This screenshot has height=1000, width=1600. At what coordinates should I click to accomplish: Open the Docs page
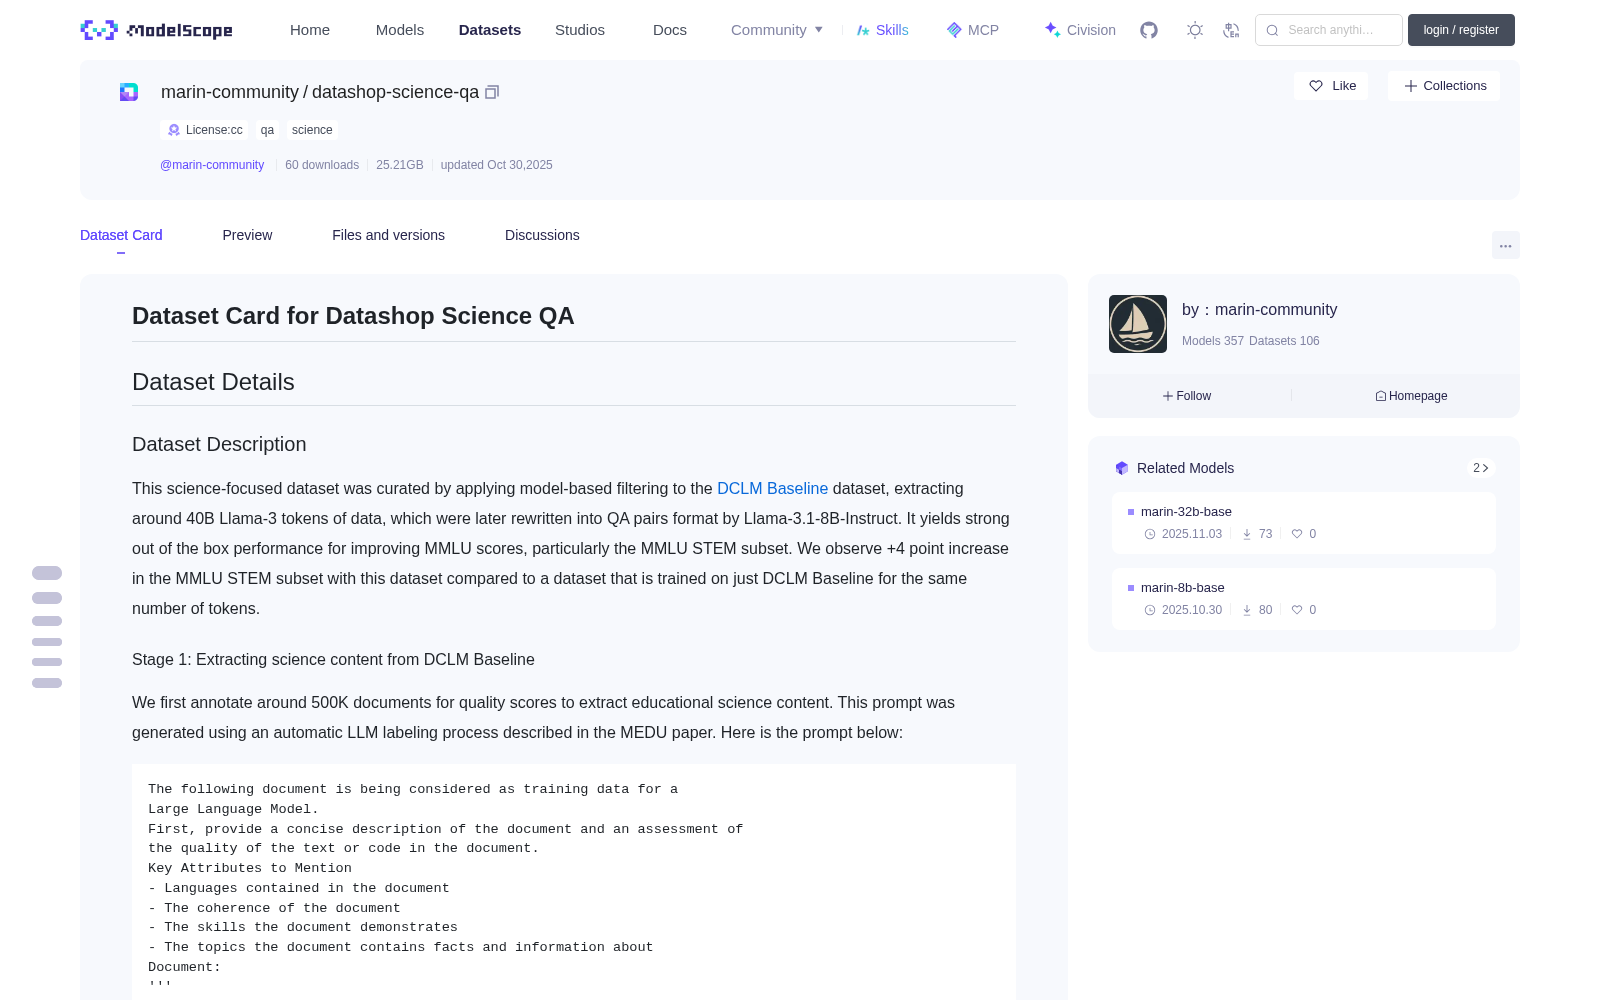pos(670,30)
